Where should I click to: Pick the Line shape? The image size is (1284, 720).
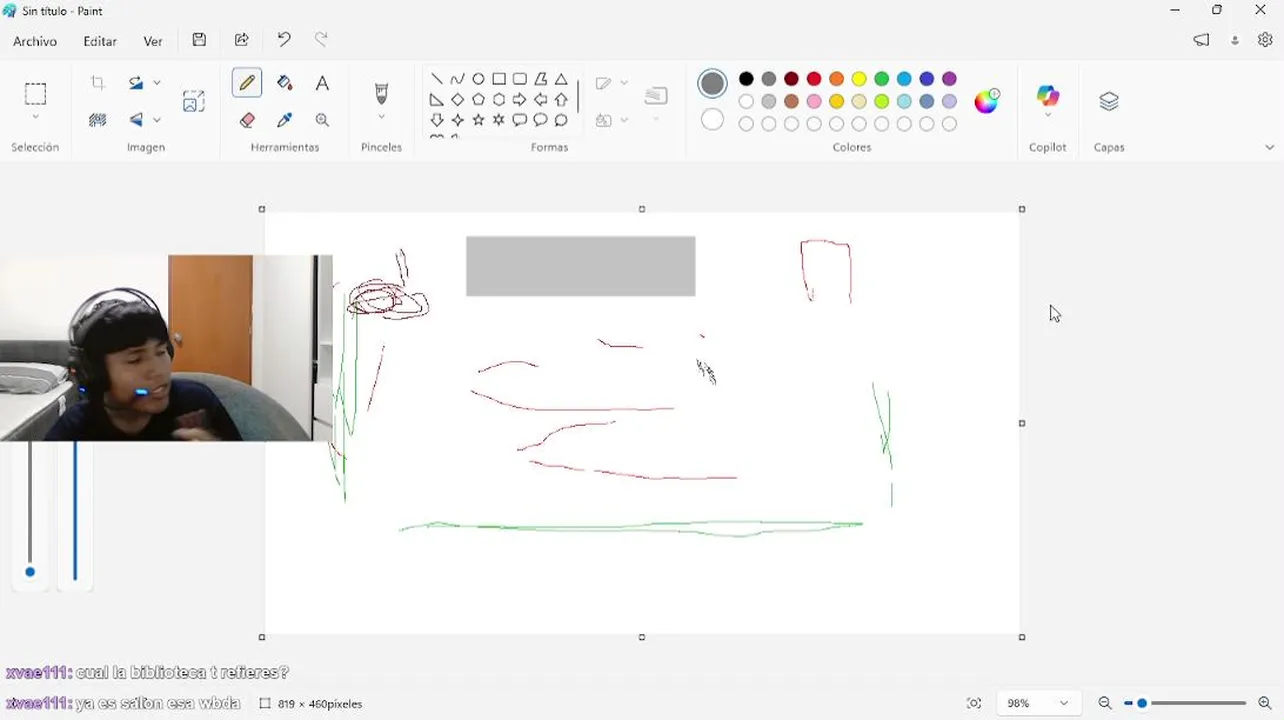click(437, 79)
